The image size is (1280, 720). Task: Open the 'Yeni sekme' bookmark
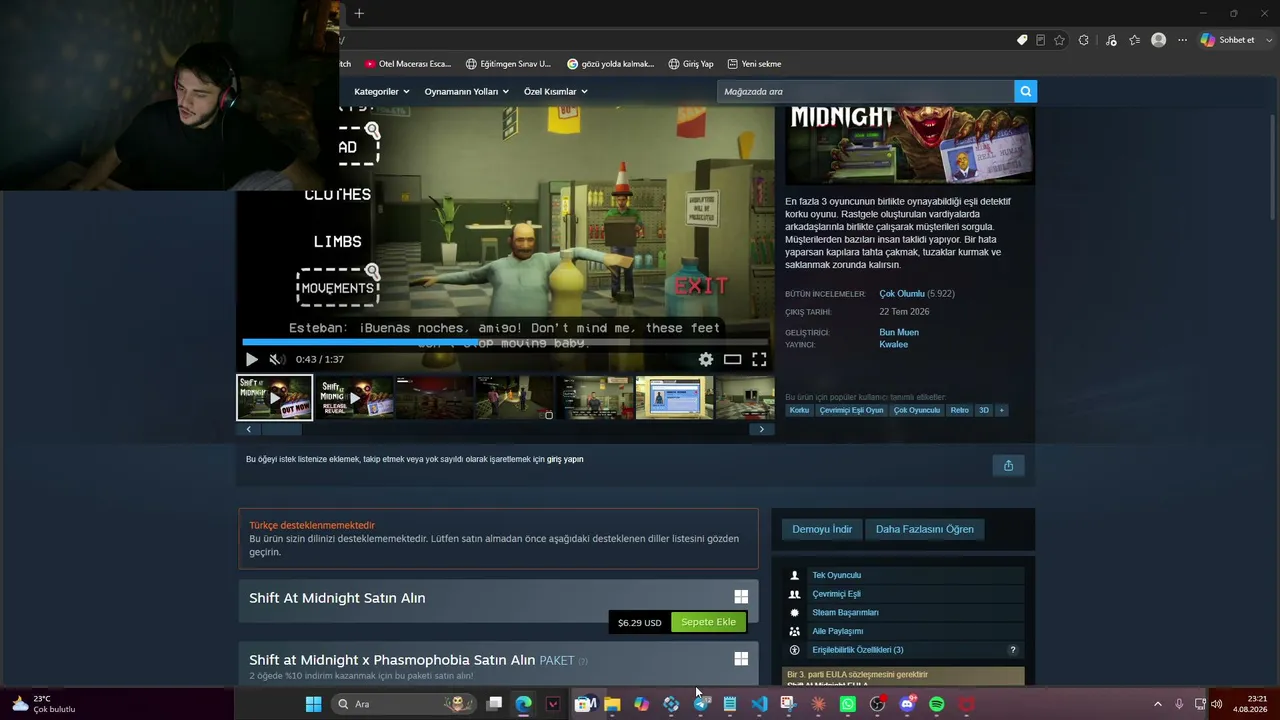pyautogui.click(x=754, y=64)
